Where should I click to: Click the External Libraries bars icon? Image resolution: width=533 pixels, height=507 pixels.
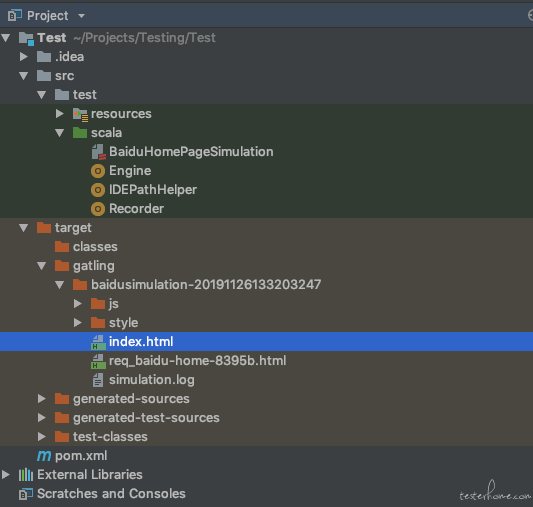(26, 475)
